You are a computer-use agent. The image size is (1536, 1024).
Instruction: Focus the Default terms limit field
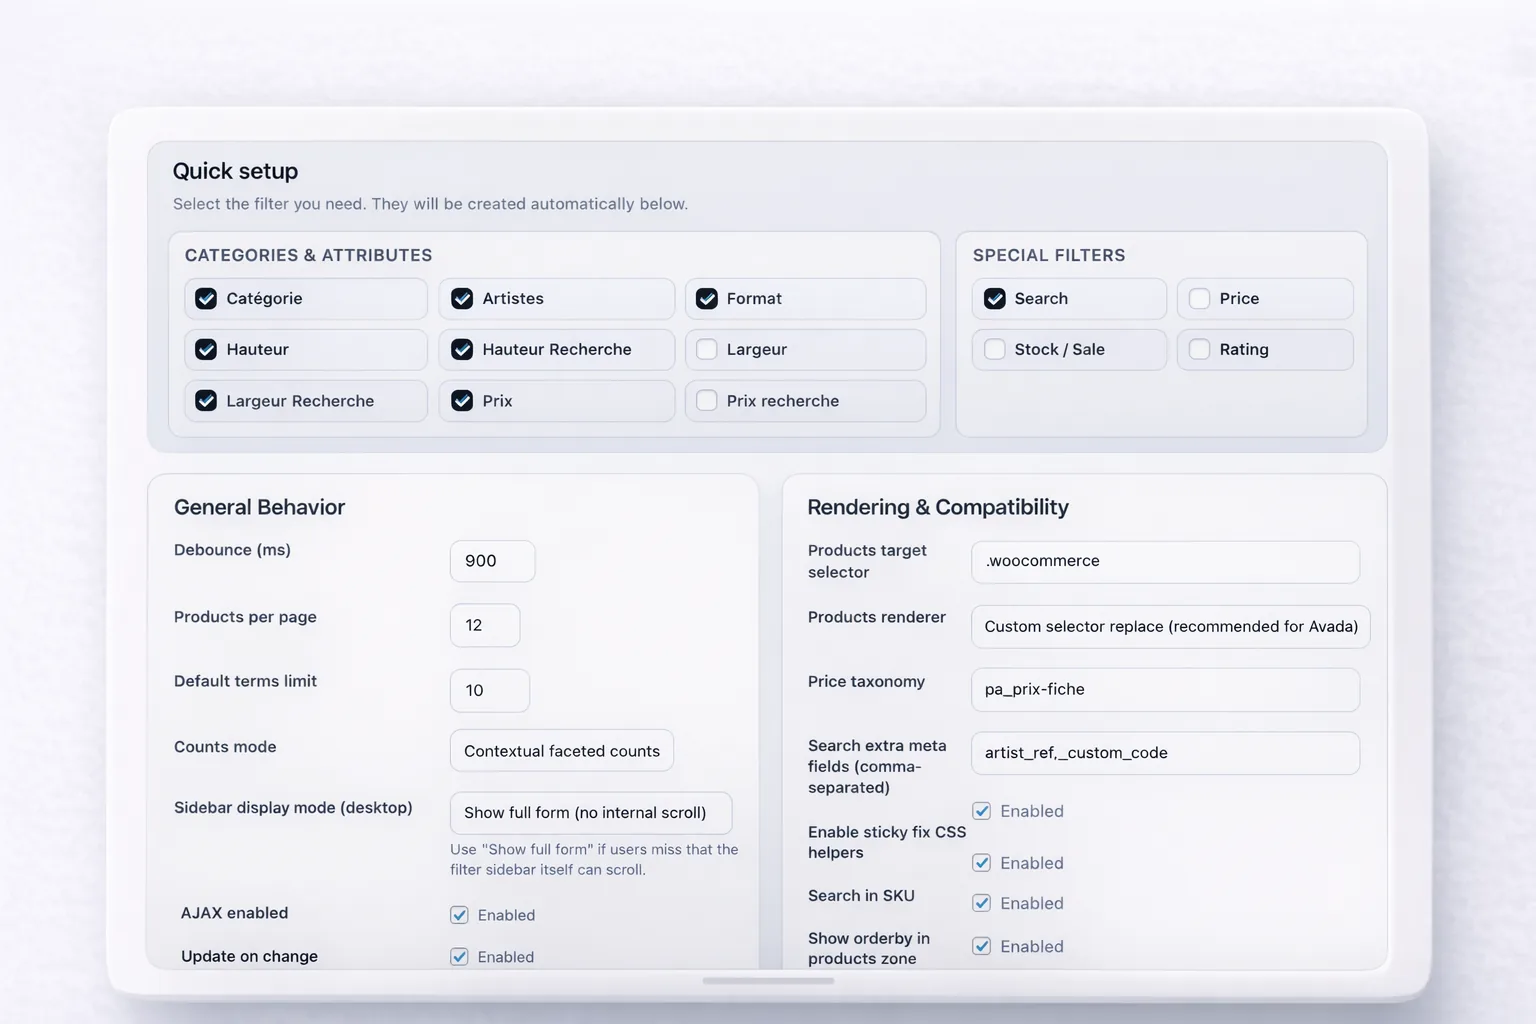click(x=489, y=690)
